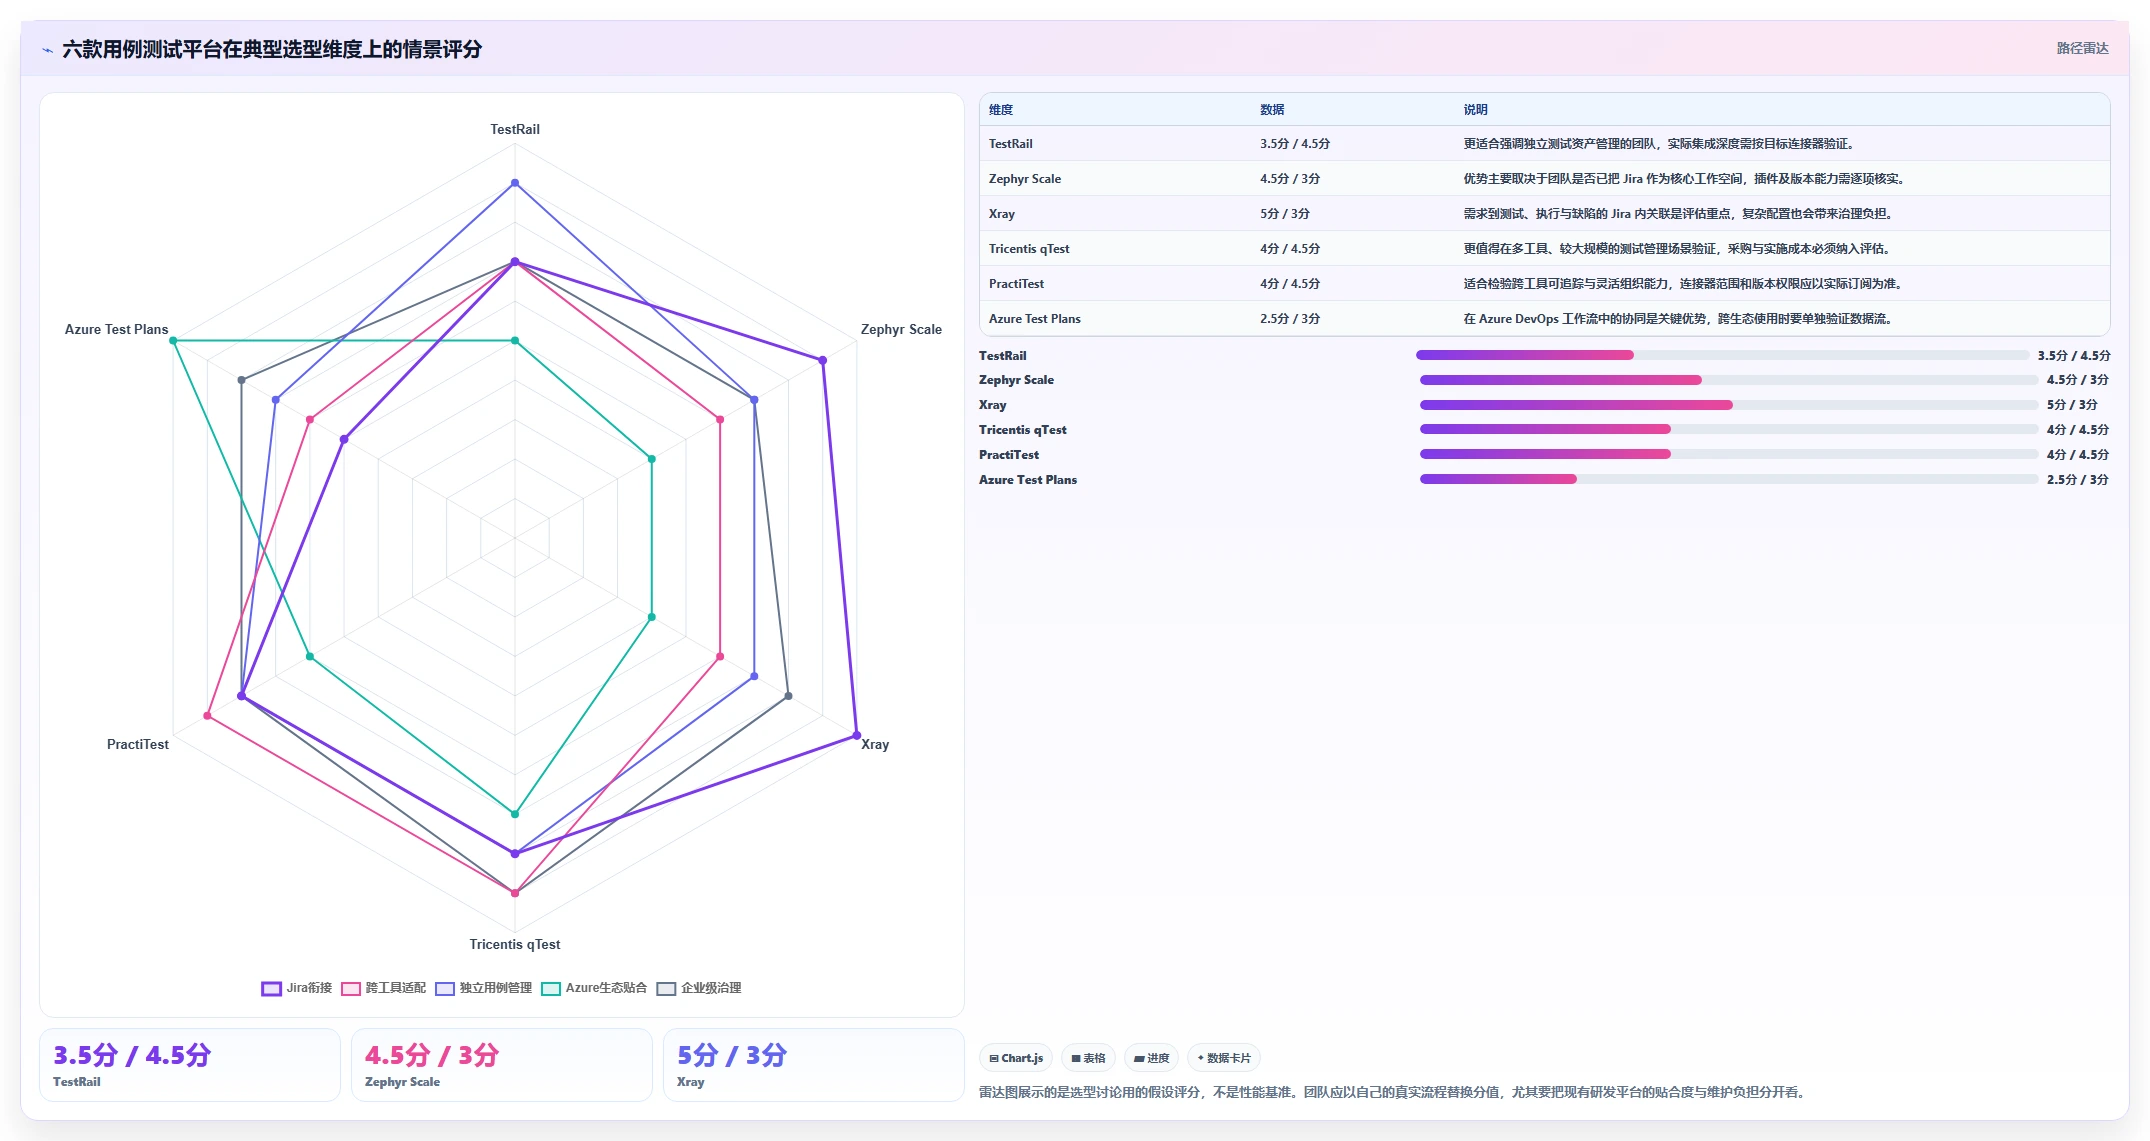The height and width of the screenshot is (1141, 2150).
Task: Select the TestRail row in the table
Action: [1545, 144]
